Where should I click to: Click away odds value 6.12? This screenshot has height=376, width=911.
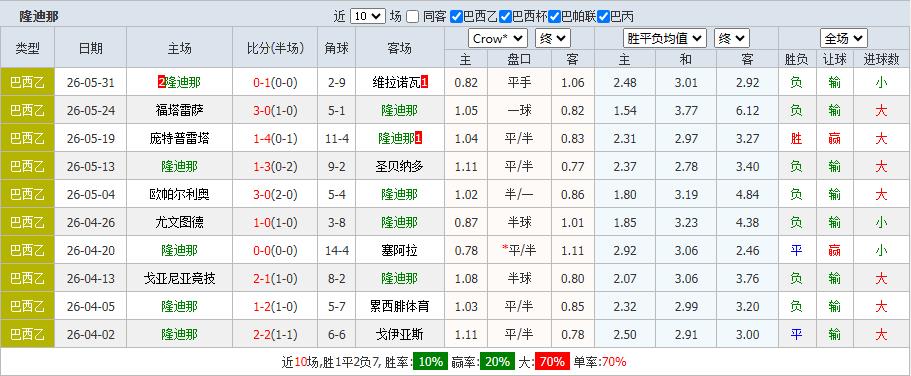pos(747,110)
